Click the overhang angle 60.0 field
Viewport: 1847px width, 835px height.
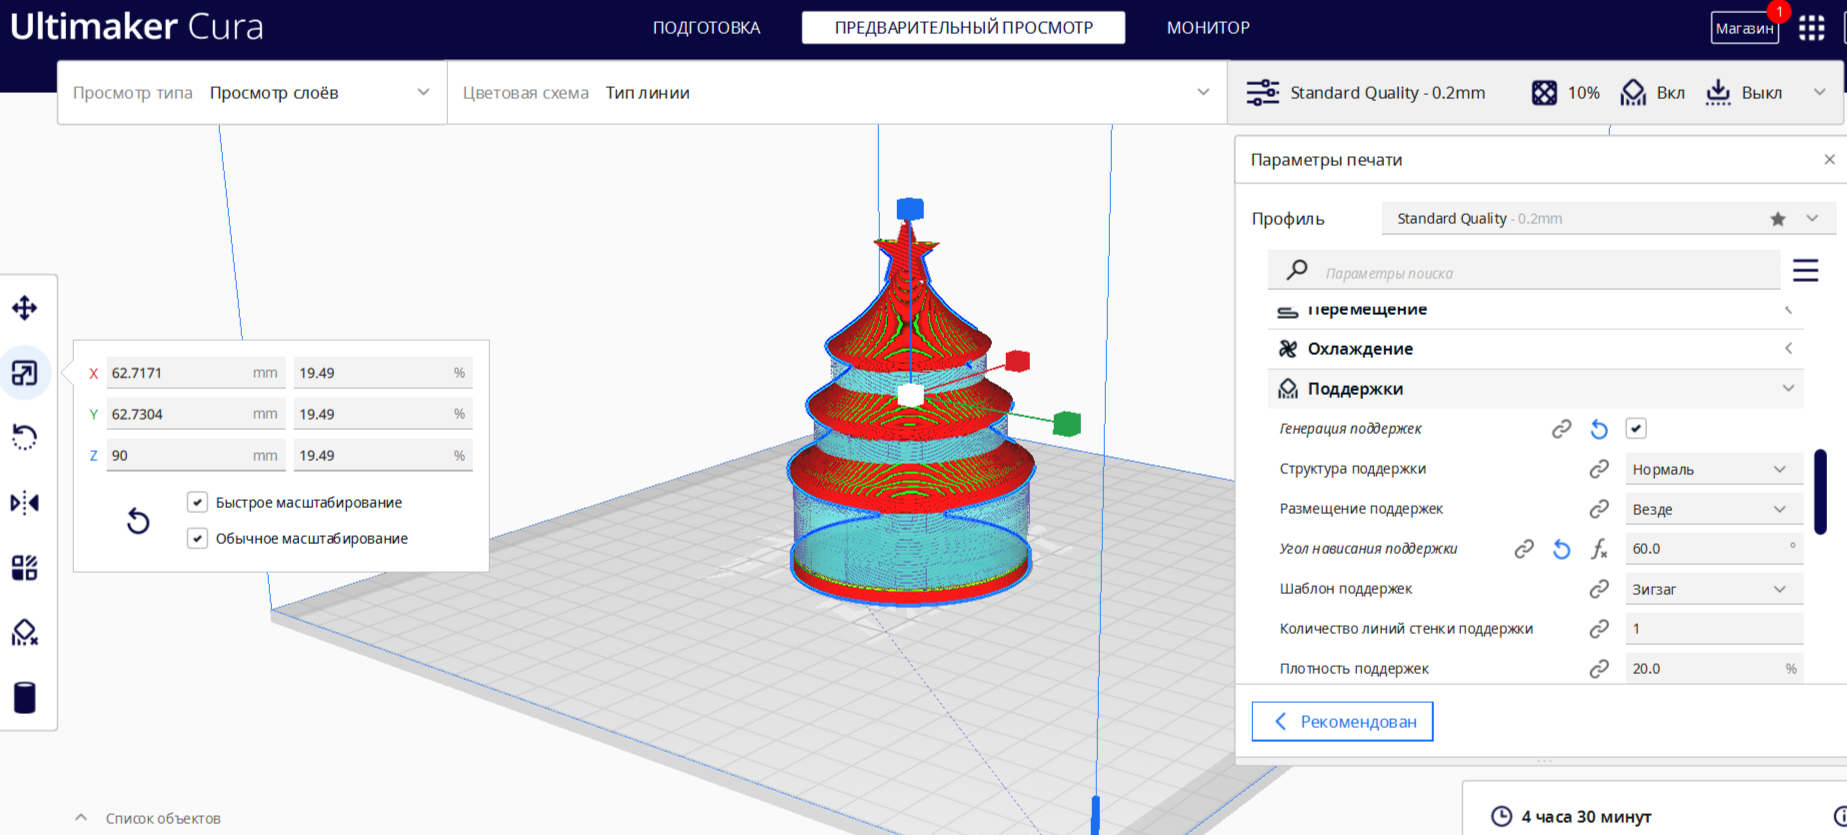[x=1713, y=549]
